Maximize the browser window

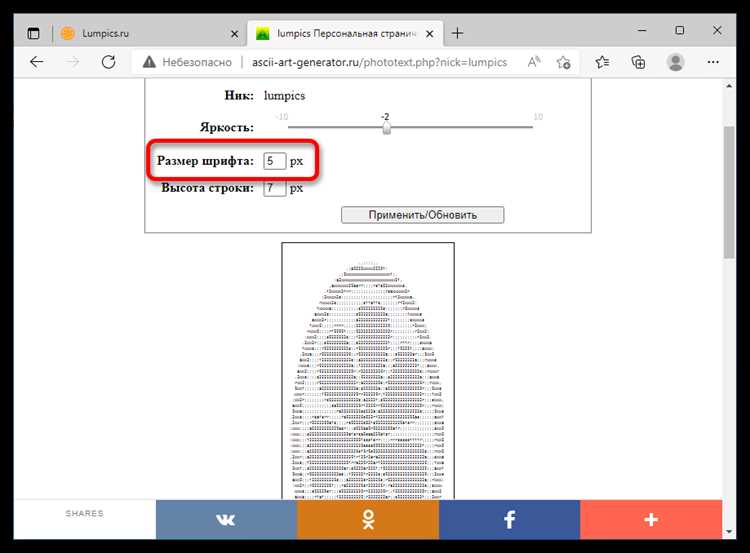679,31
